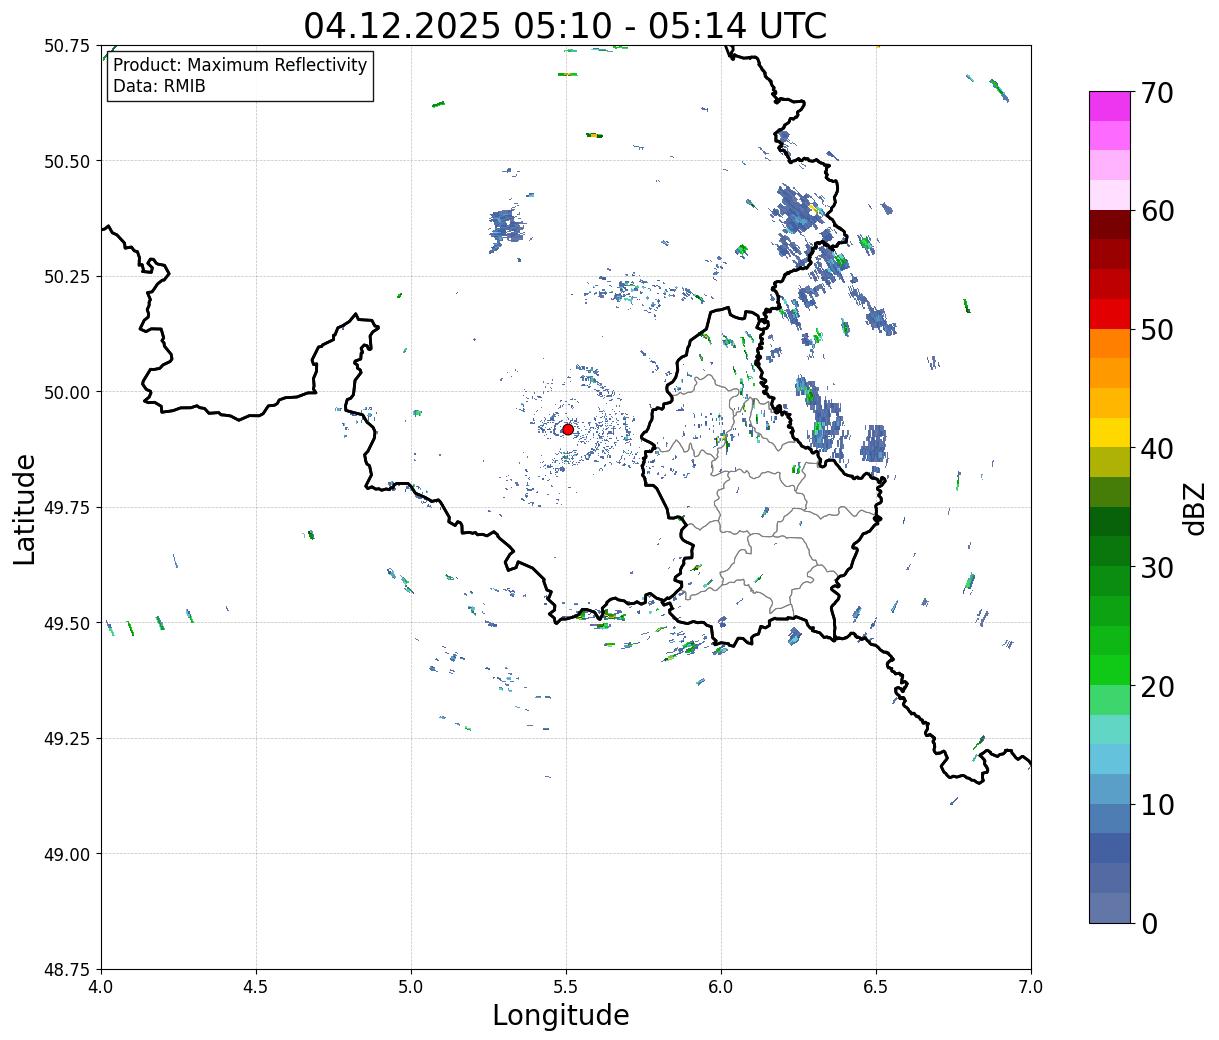
Task: Click the colorbar tick label 20
Action: 1156,687
